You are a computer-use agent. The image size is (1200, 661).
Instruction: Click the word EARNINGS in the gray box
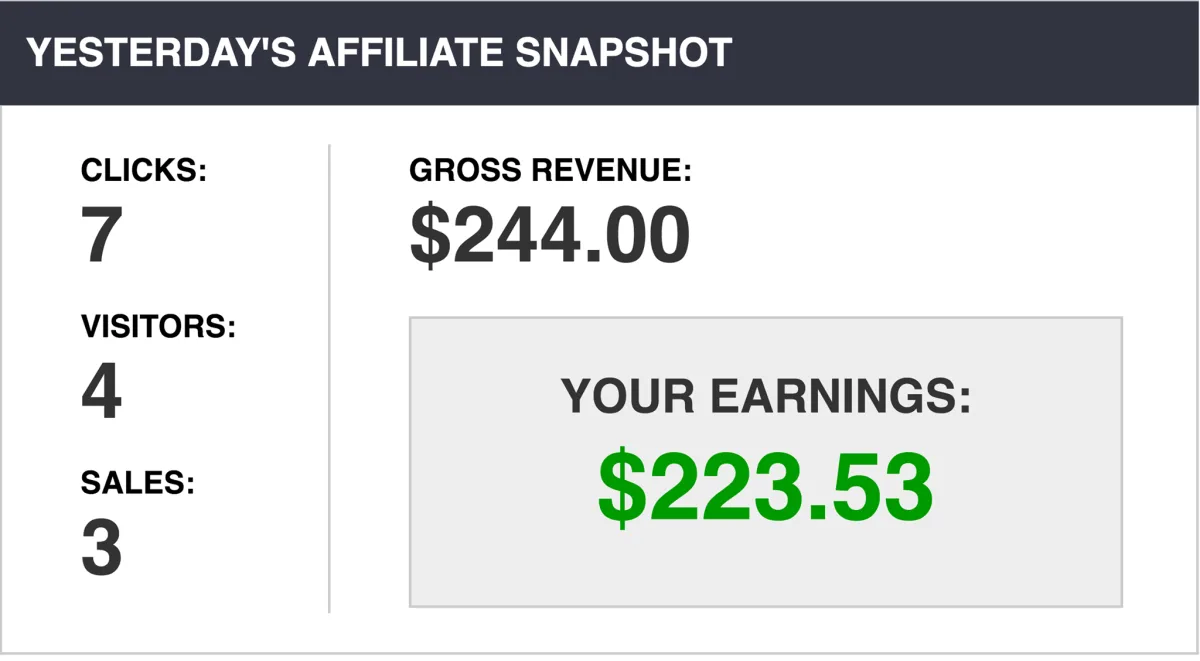coord(840,396)
